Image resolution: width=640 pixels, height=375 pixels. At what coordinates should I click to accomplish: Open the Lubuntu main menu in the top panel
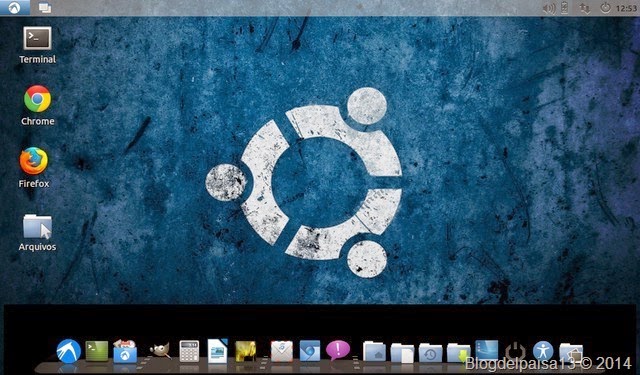[x=14, y=8]
